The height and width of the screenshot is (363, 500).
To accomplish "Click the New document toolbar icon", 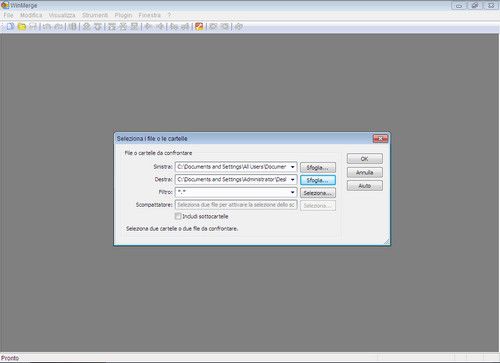I will (x=10, y=26).
